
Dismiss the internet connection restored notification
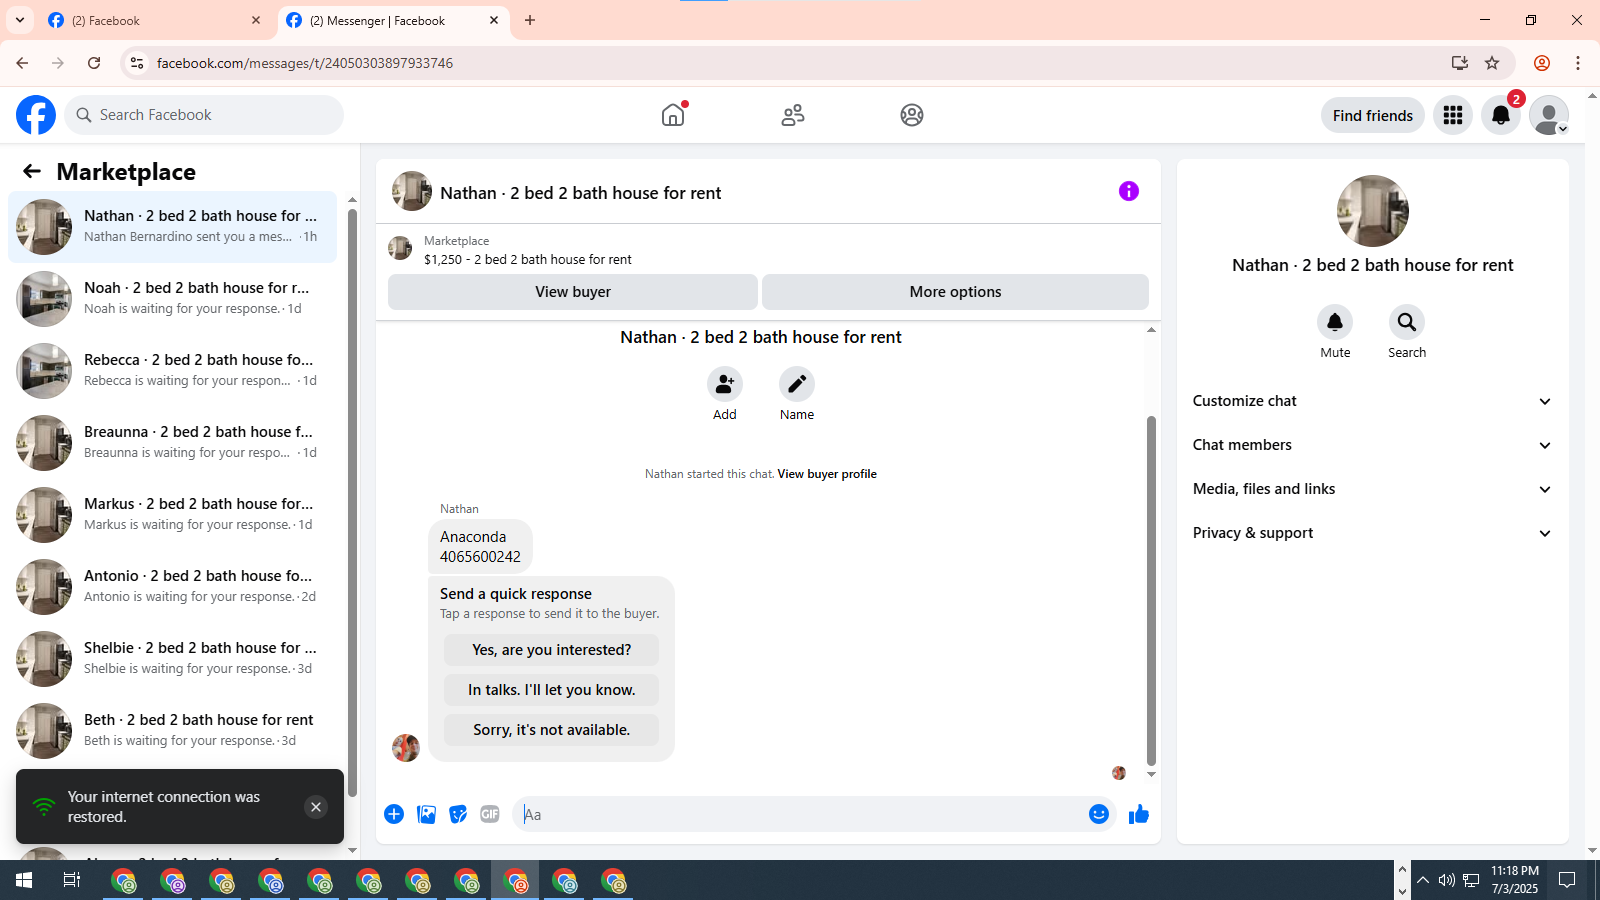point(316,807)
